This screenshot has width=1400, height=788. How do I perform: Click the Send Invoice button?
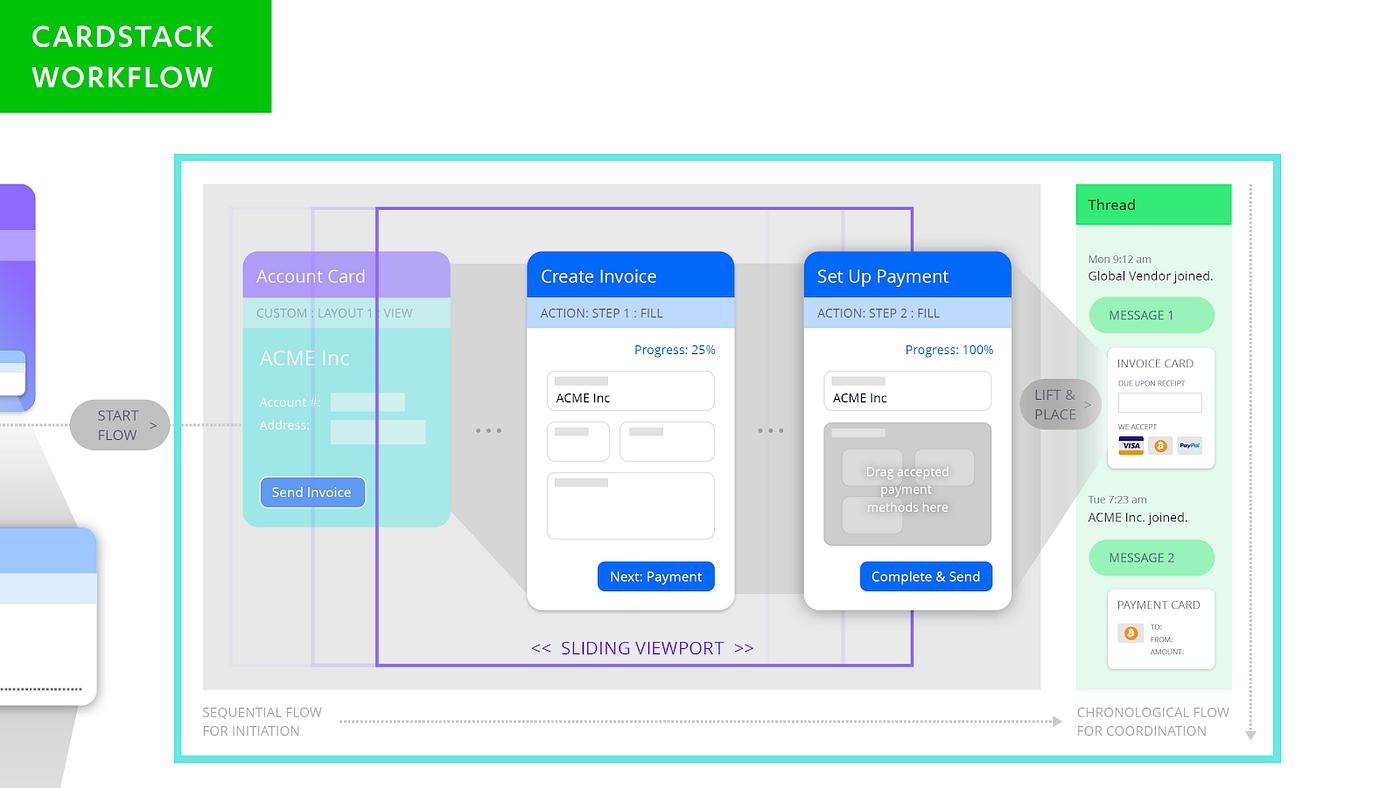tap(312, 492)
